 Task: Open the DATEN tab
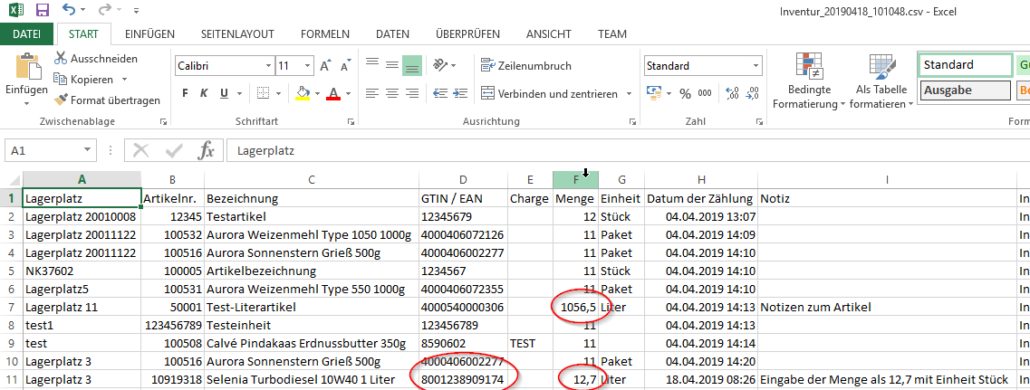coord(392,34)
